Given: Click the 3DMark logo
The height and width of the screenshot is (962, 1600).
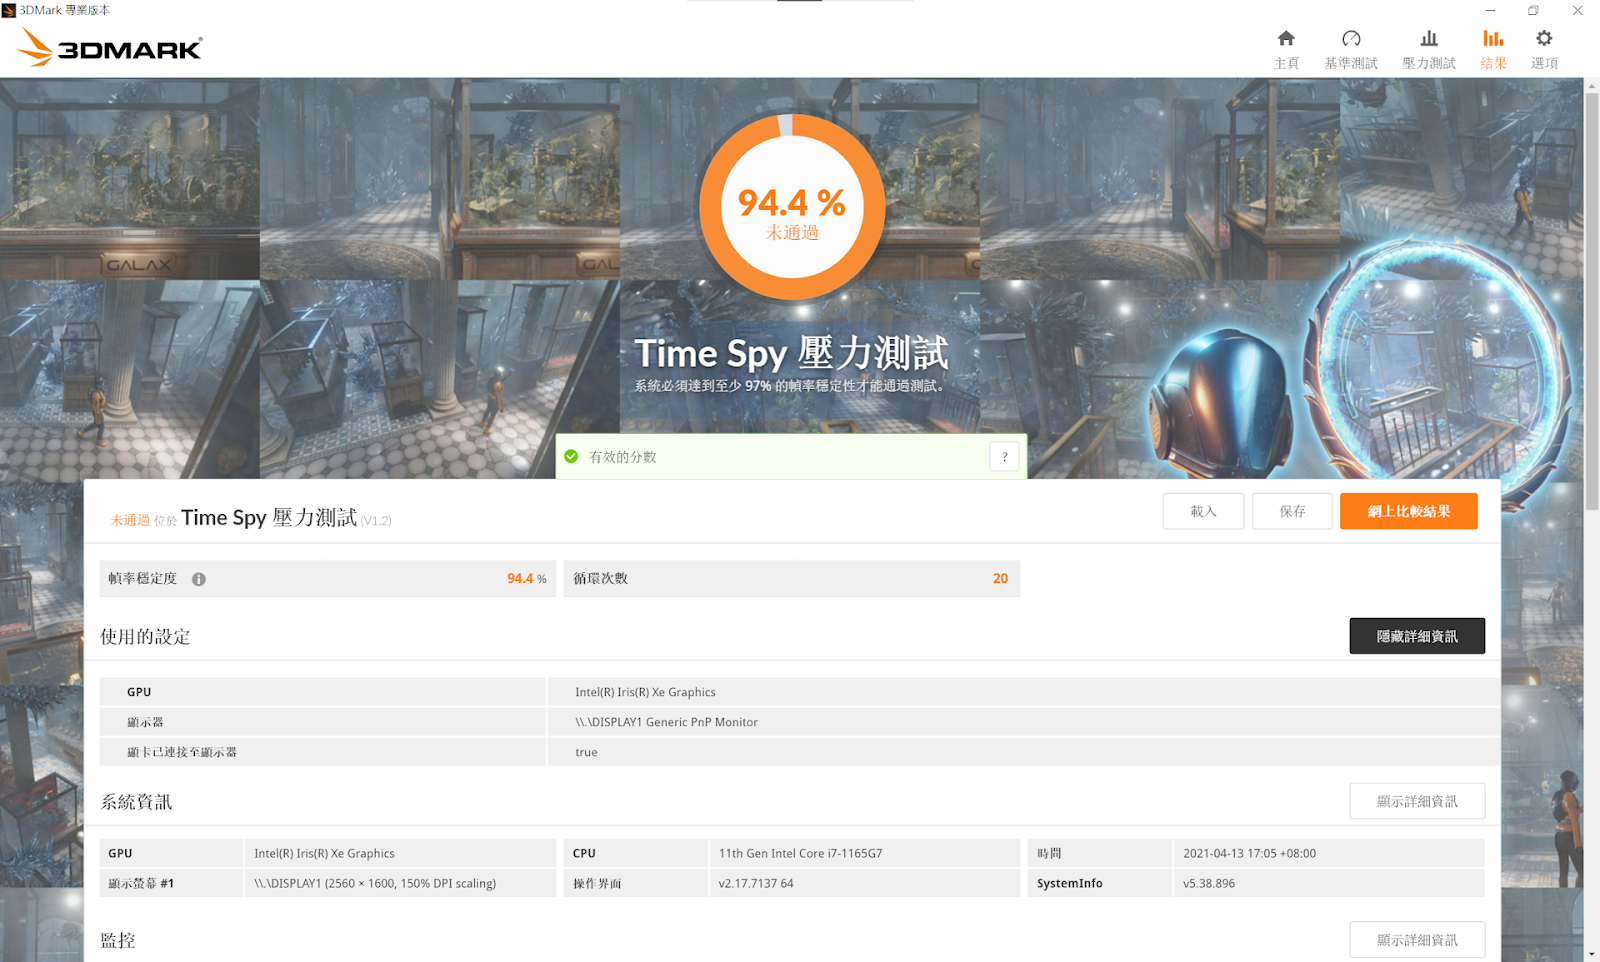Looking at the screenshot, I should pyautogui.click(x=110, y=47).
